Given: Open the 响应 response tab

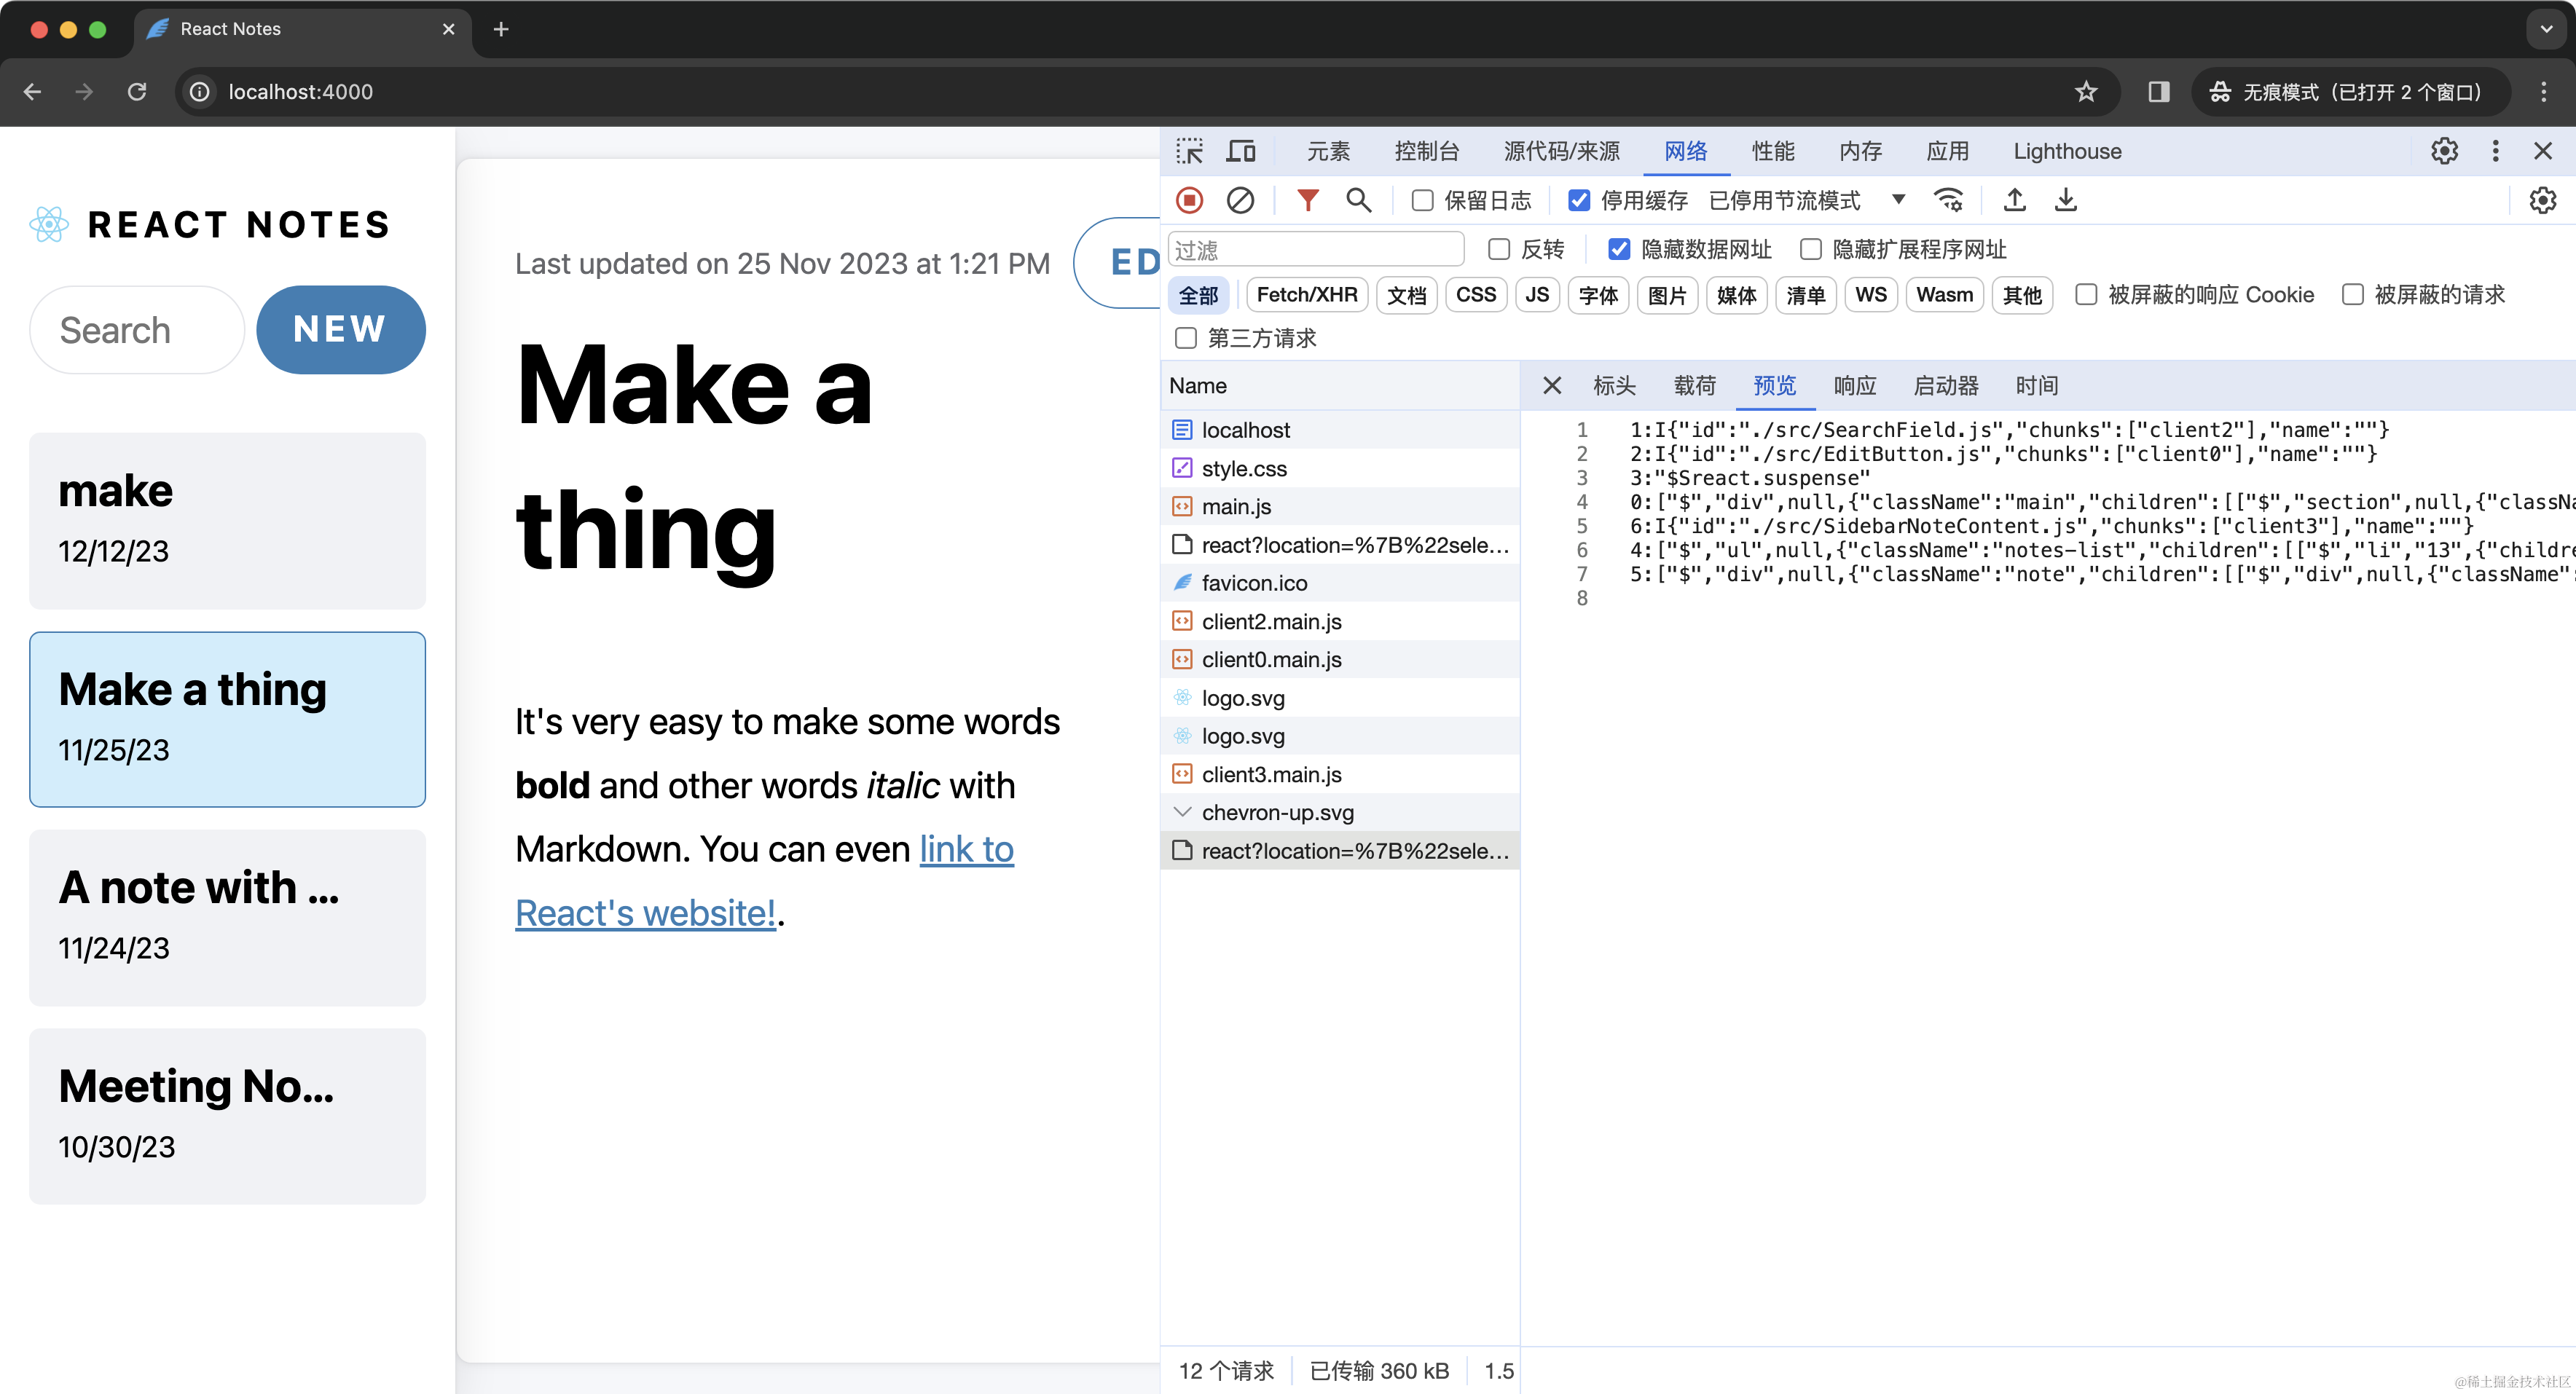Looking at the screenshot, I should tap(1854, 386).
